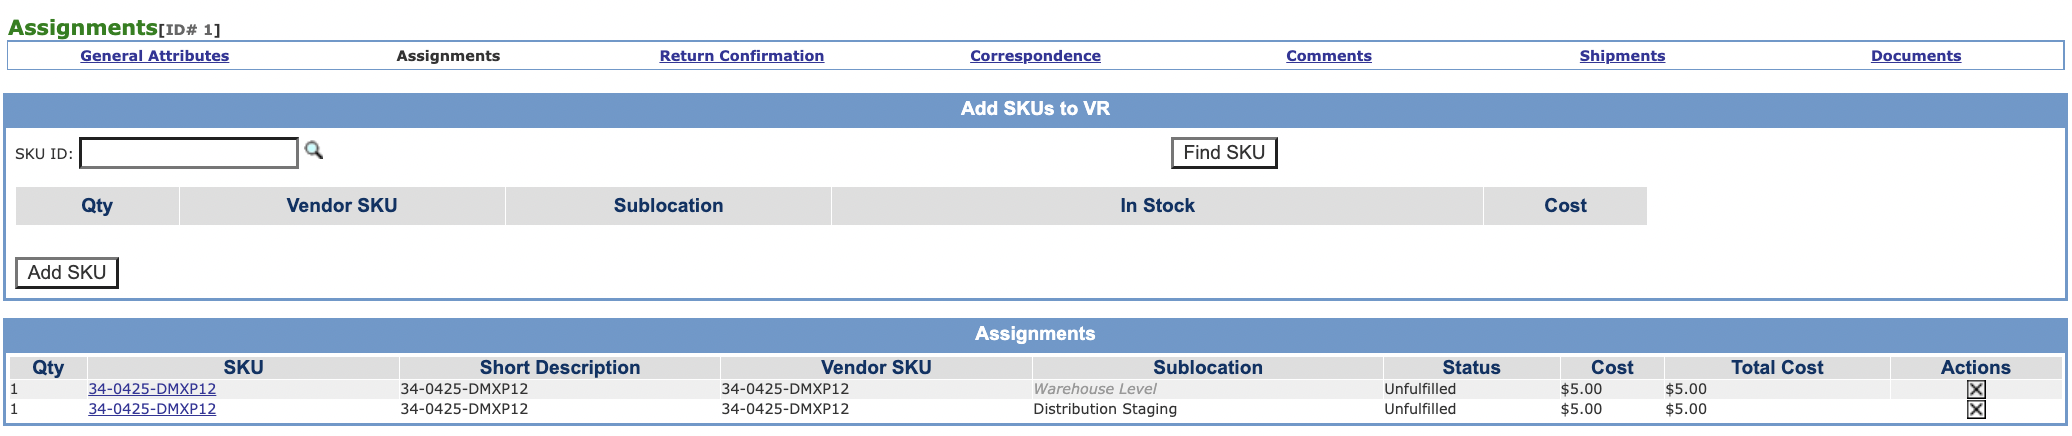The image size is (2072, 436).
Task: Focus the SKU ID input field
Action: pos(189,153)
